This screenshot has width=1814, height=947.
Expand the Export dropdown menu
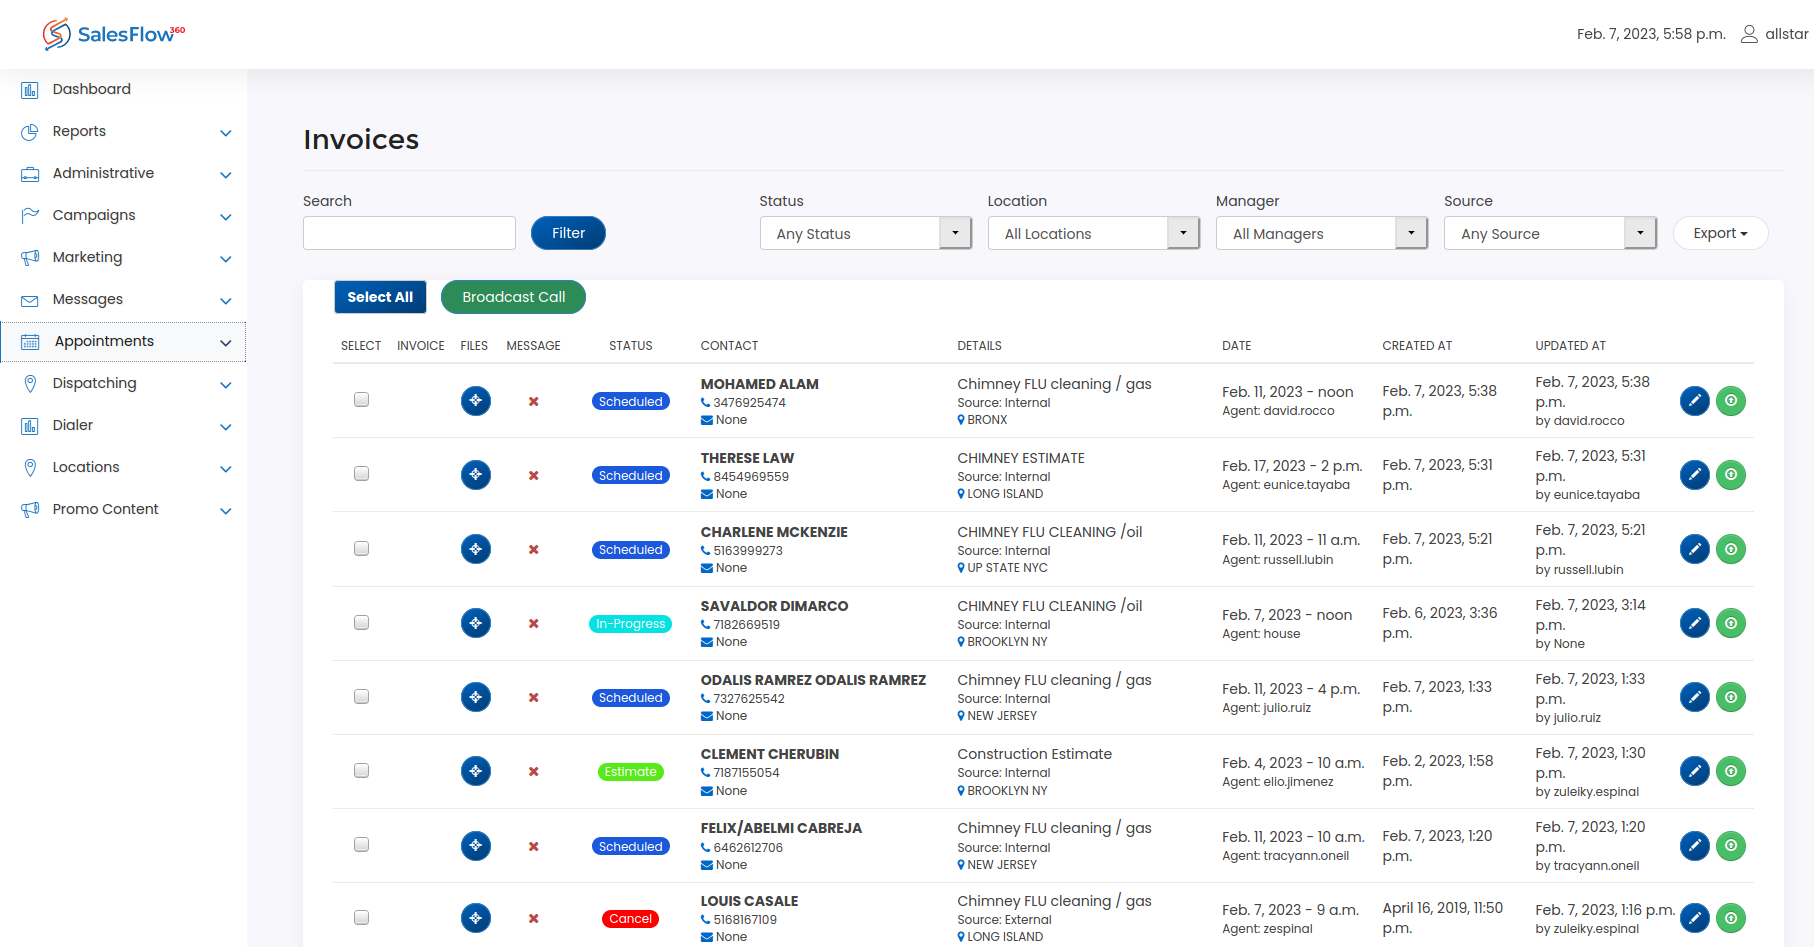click(1720, 233)
